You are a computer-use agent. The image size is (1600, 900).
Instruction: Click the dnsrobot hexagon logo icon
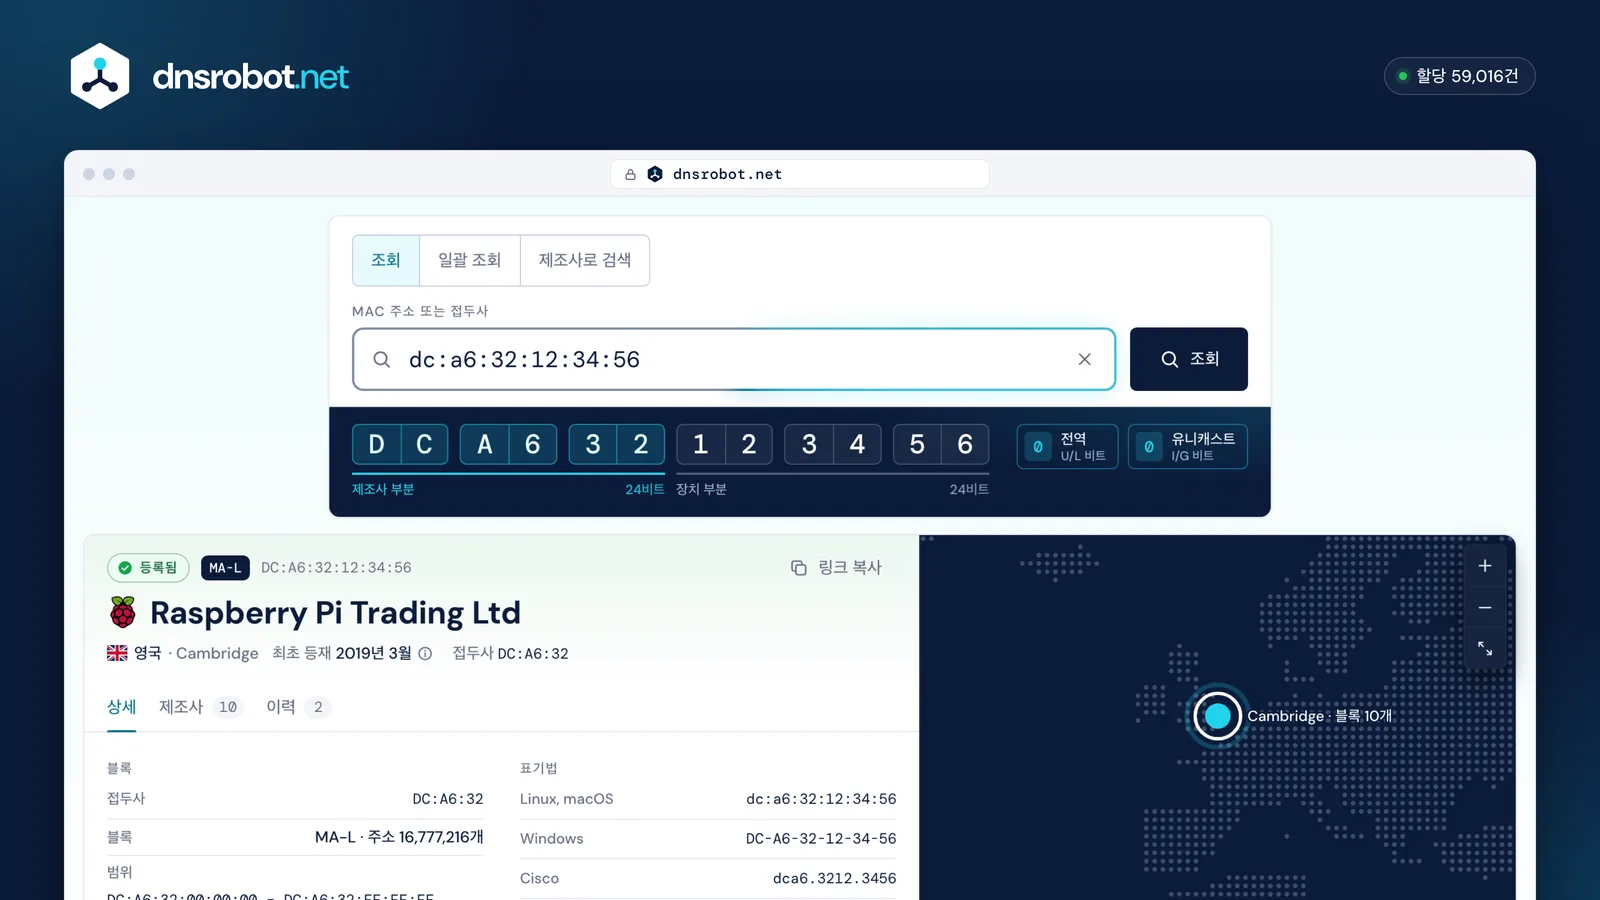coord(100,76)
